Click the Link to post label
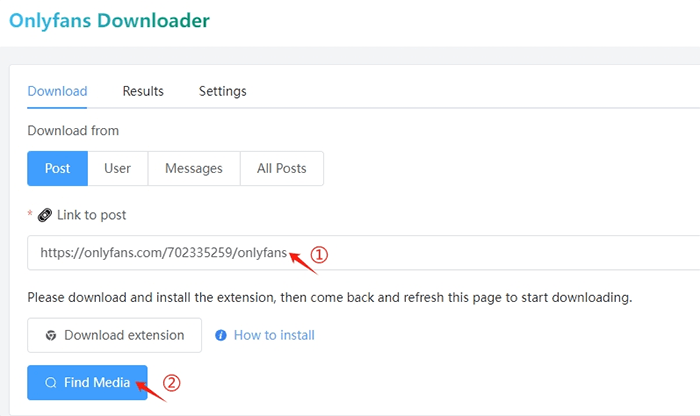 pyautogui.click(x=92, y=215)
